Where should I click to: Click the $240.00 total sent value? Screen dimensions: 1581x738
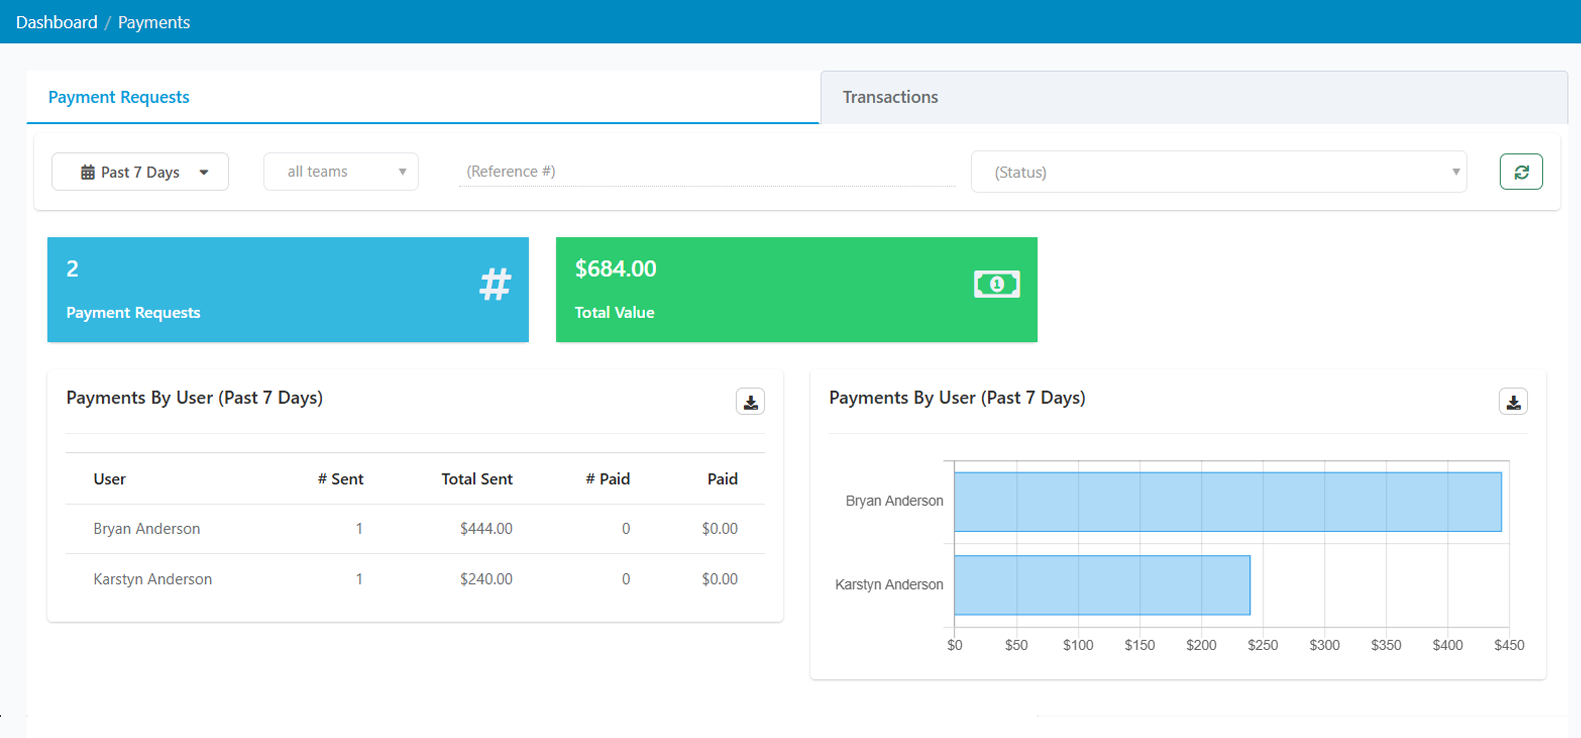(x=486, y=579)
